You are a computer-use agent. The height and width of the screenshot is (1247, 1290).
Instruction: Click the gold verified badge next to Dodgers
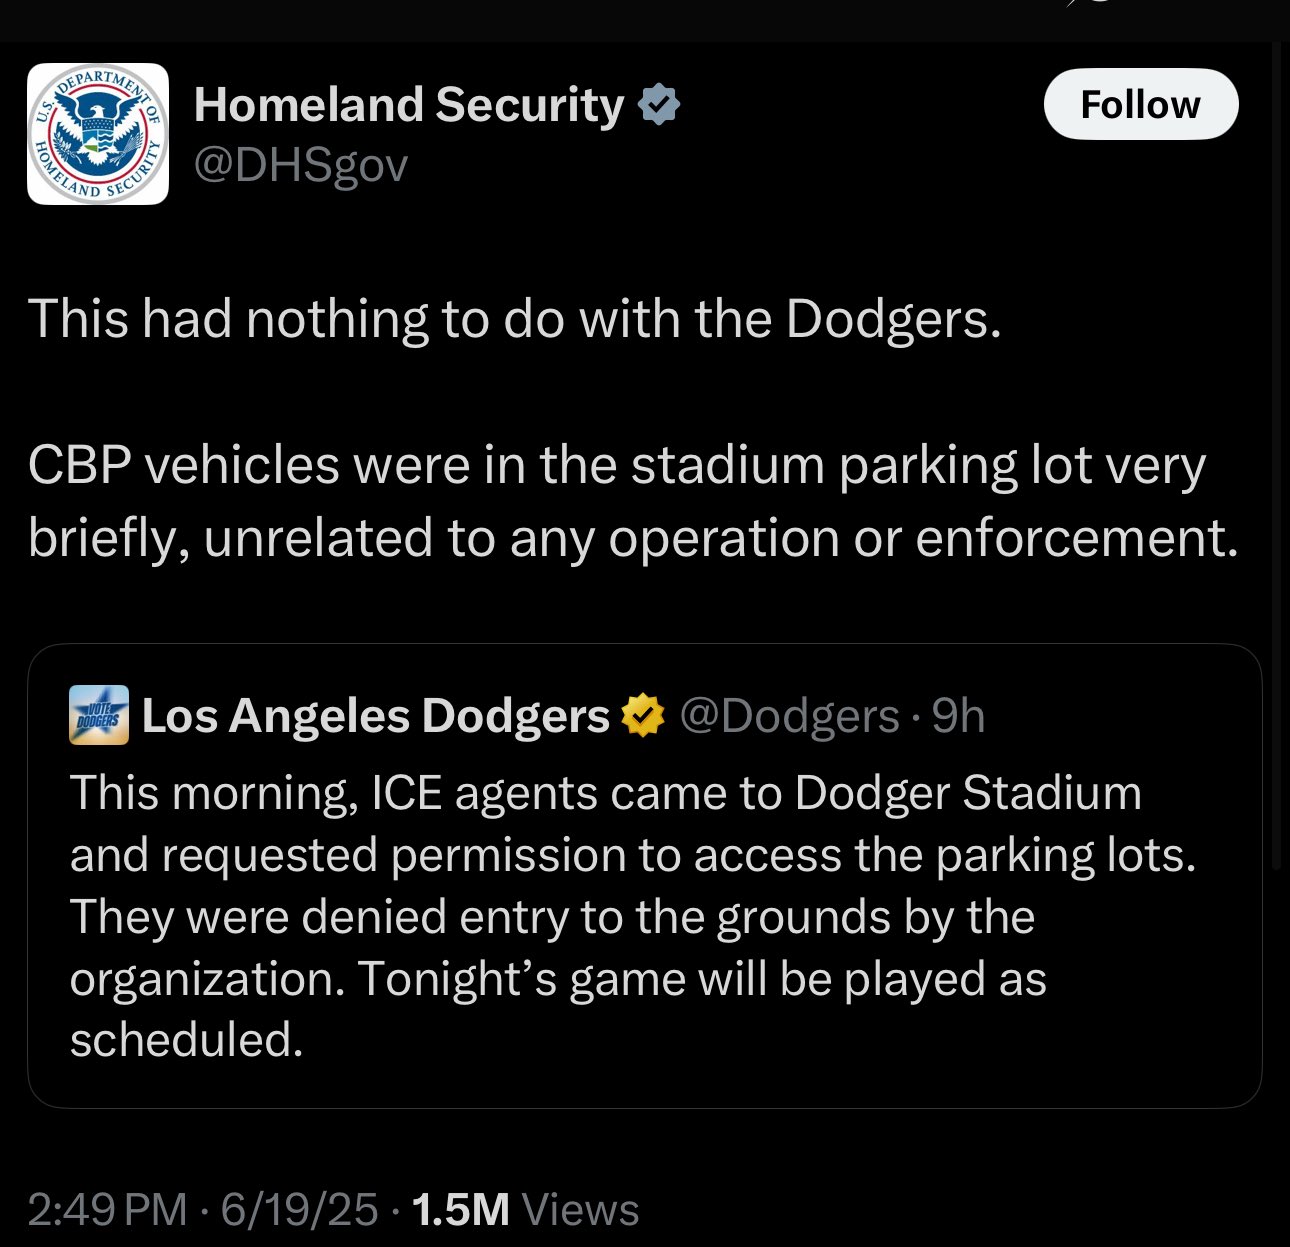(643, 715)
